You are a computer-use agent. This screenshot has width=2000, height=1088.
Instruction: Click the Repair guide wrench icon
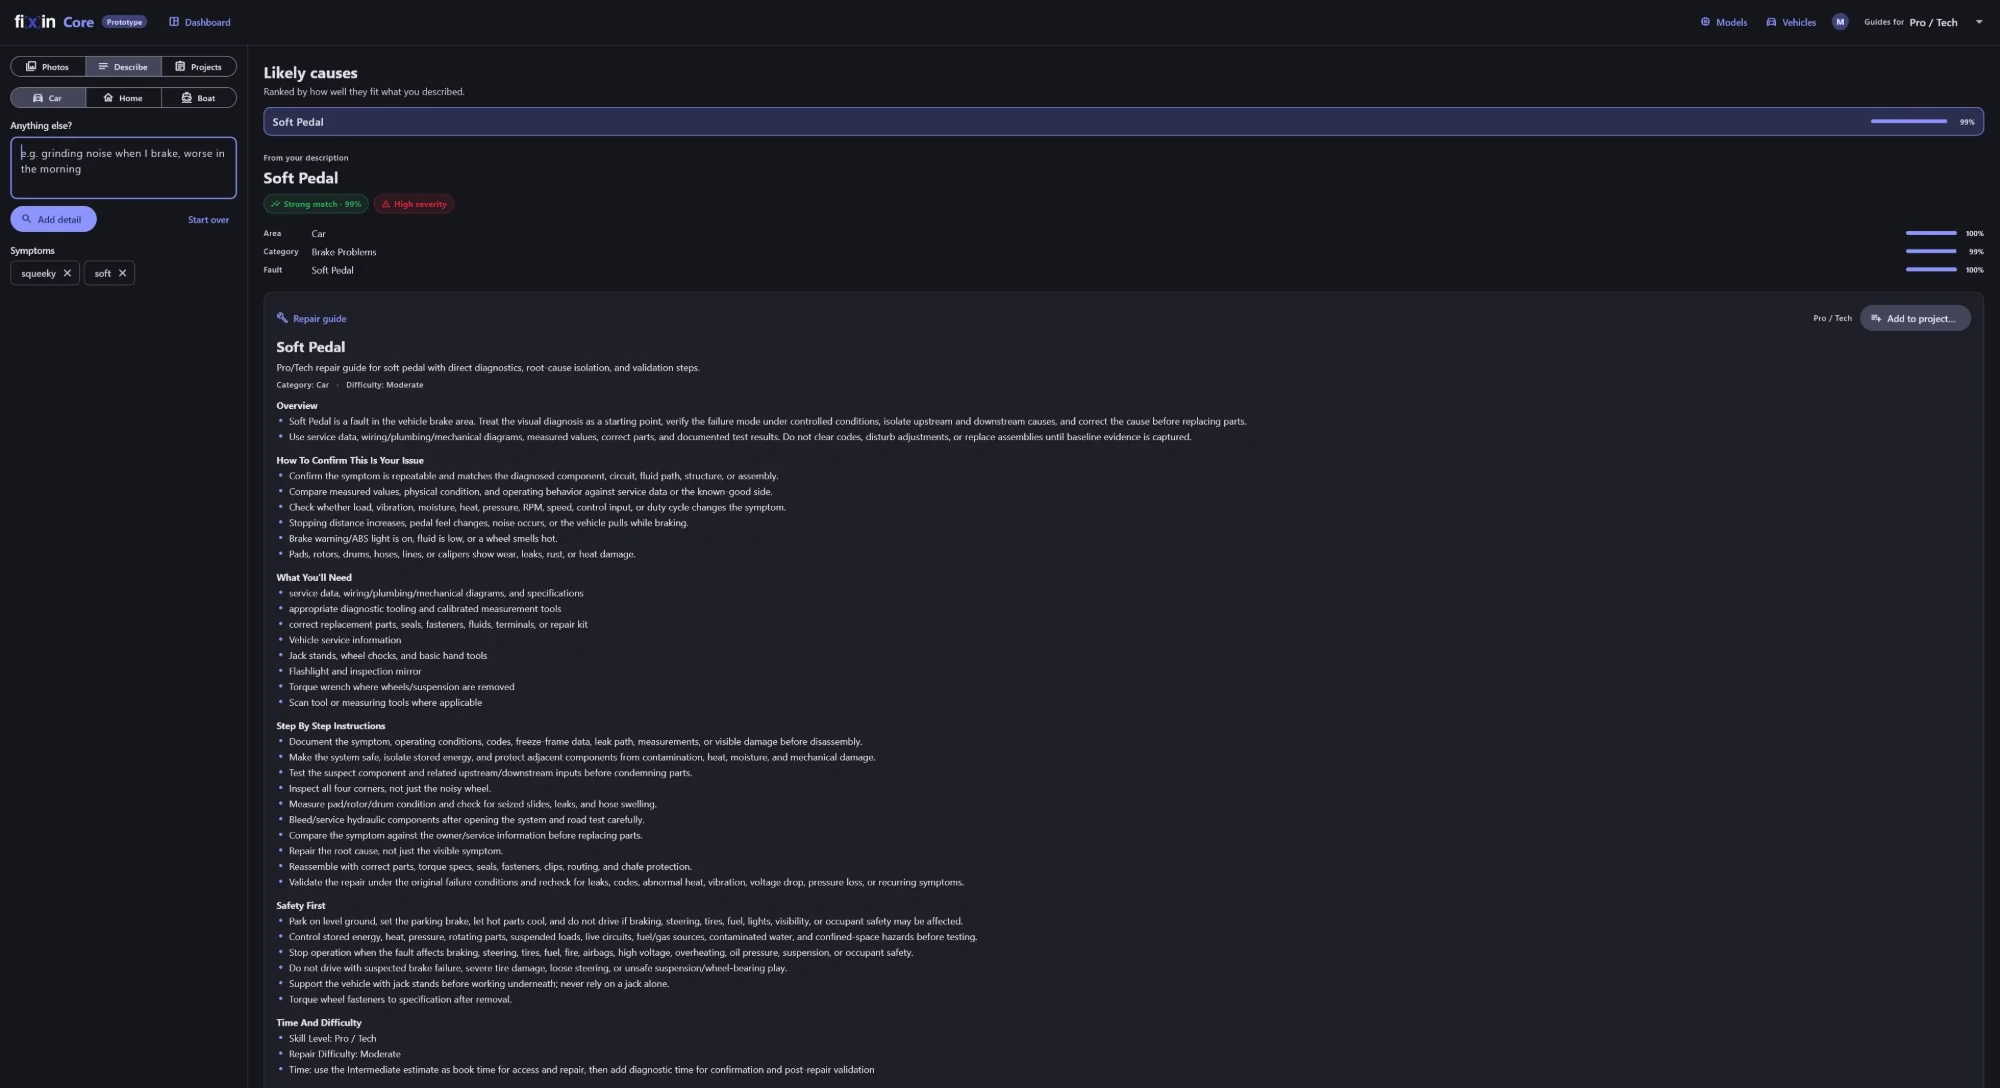[x=282, y=318]
